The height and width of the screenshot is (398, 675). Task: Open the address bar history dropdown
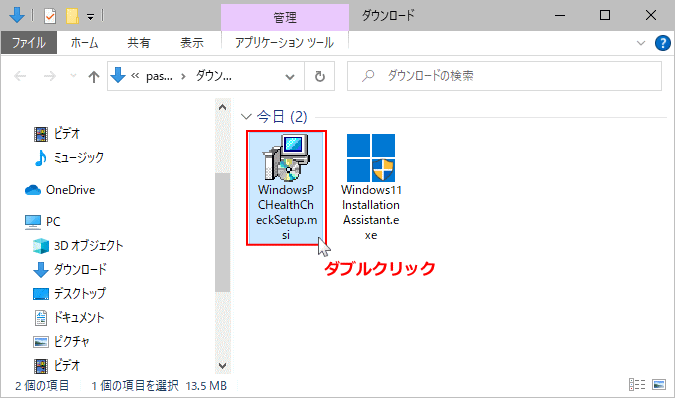coord(290,77)
